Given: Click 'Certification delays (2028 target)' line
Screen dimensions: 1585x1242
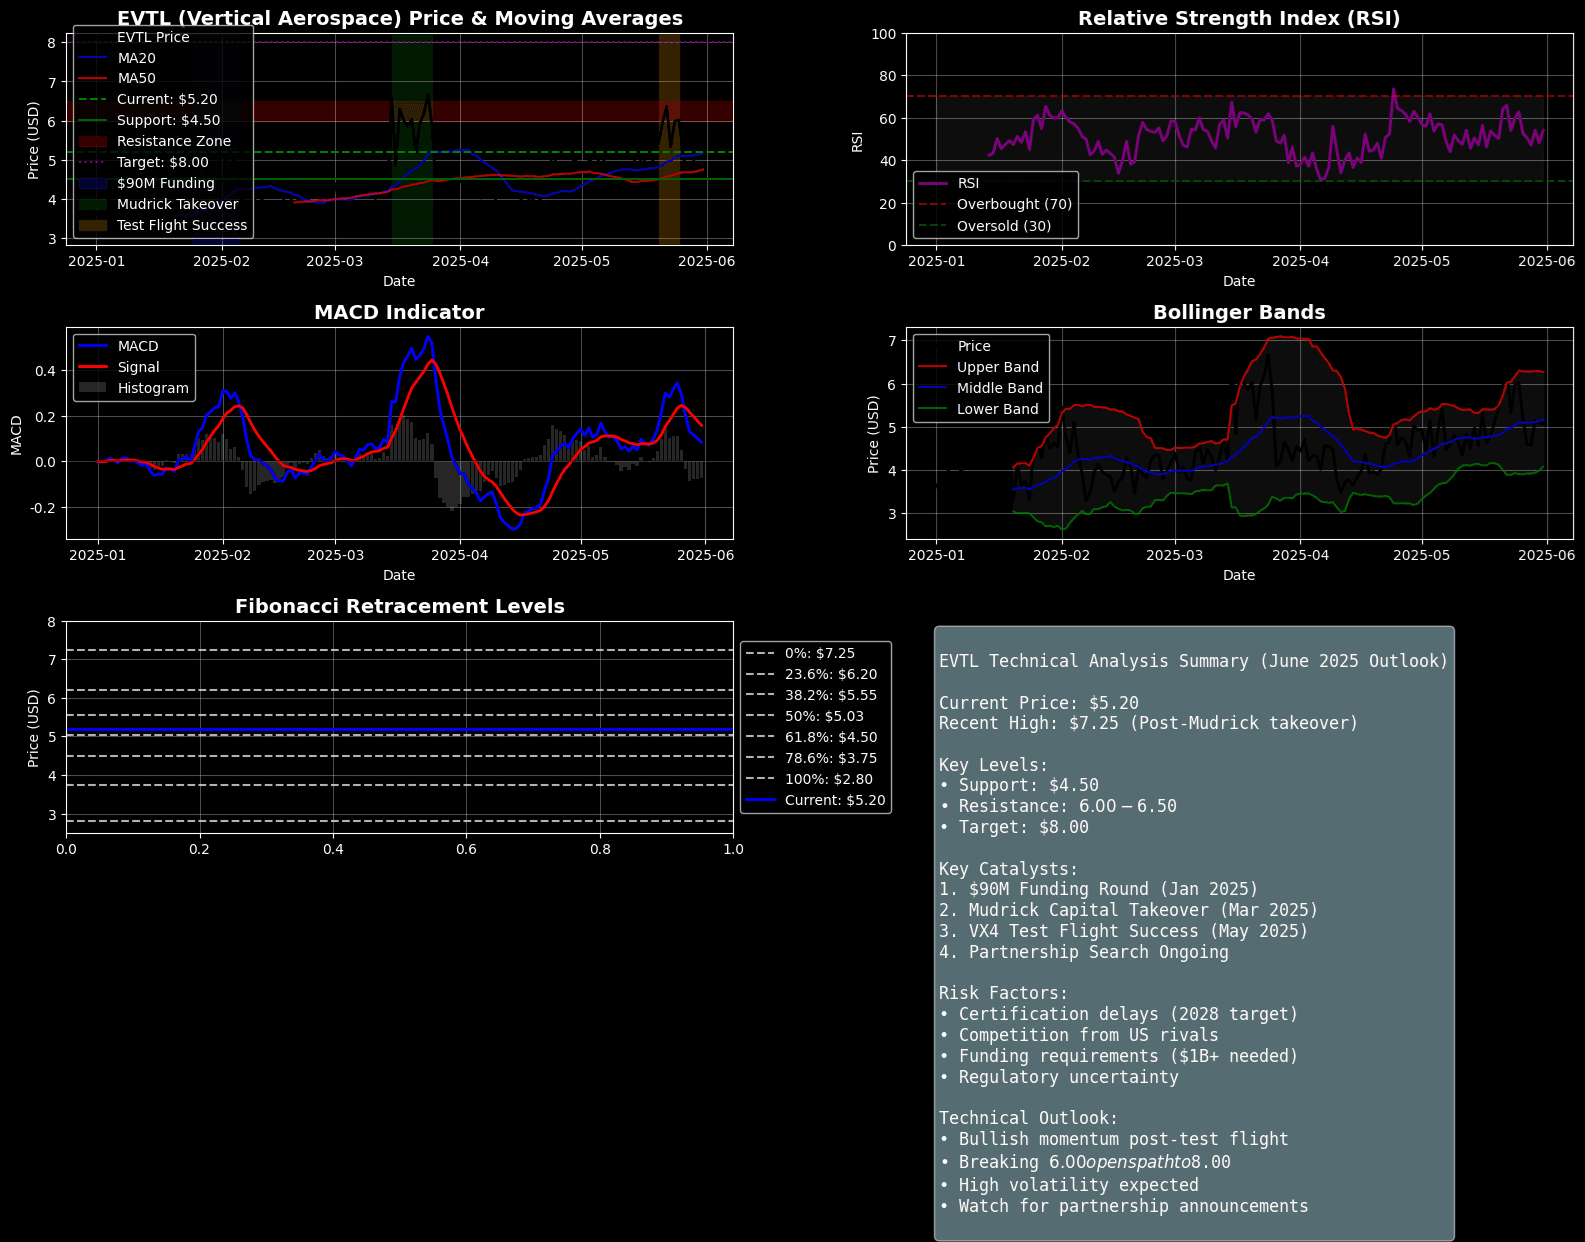Looking at the screenshot, I should 1119,1014.
